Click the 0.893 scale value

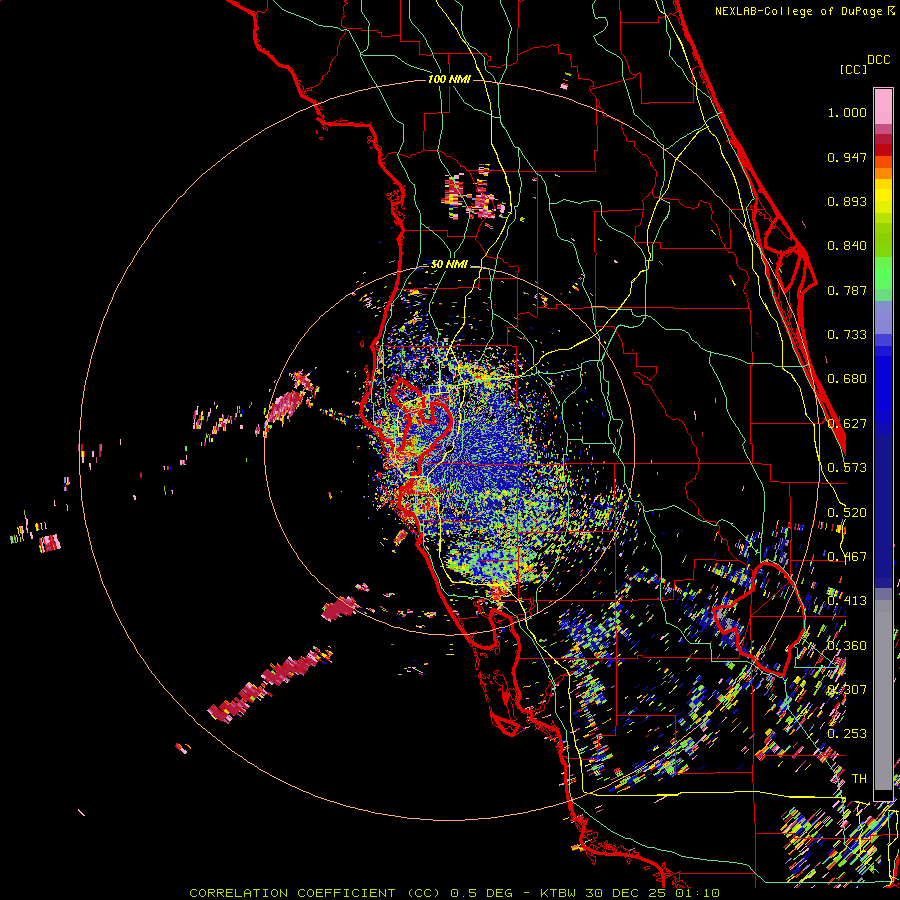(x=847, y=201)
